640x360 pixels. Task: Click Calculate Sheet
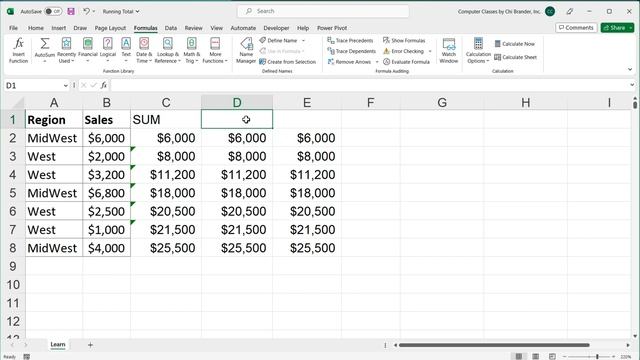(x=516, y=57)
